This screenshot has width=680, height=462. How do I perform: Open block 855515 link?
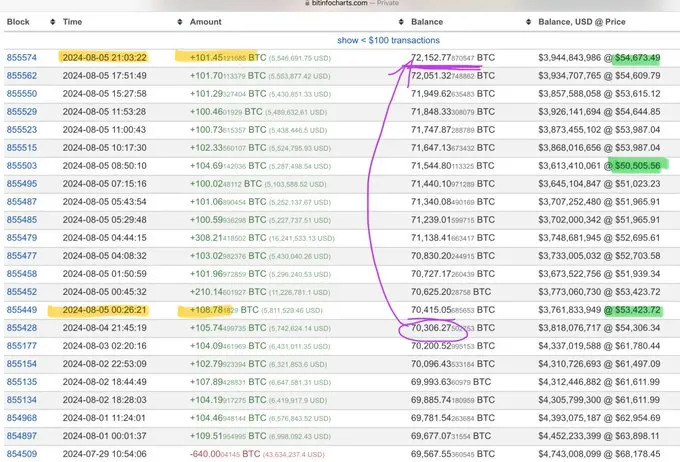point(22,147)
